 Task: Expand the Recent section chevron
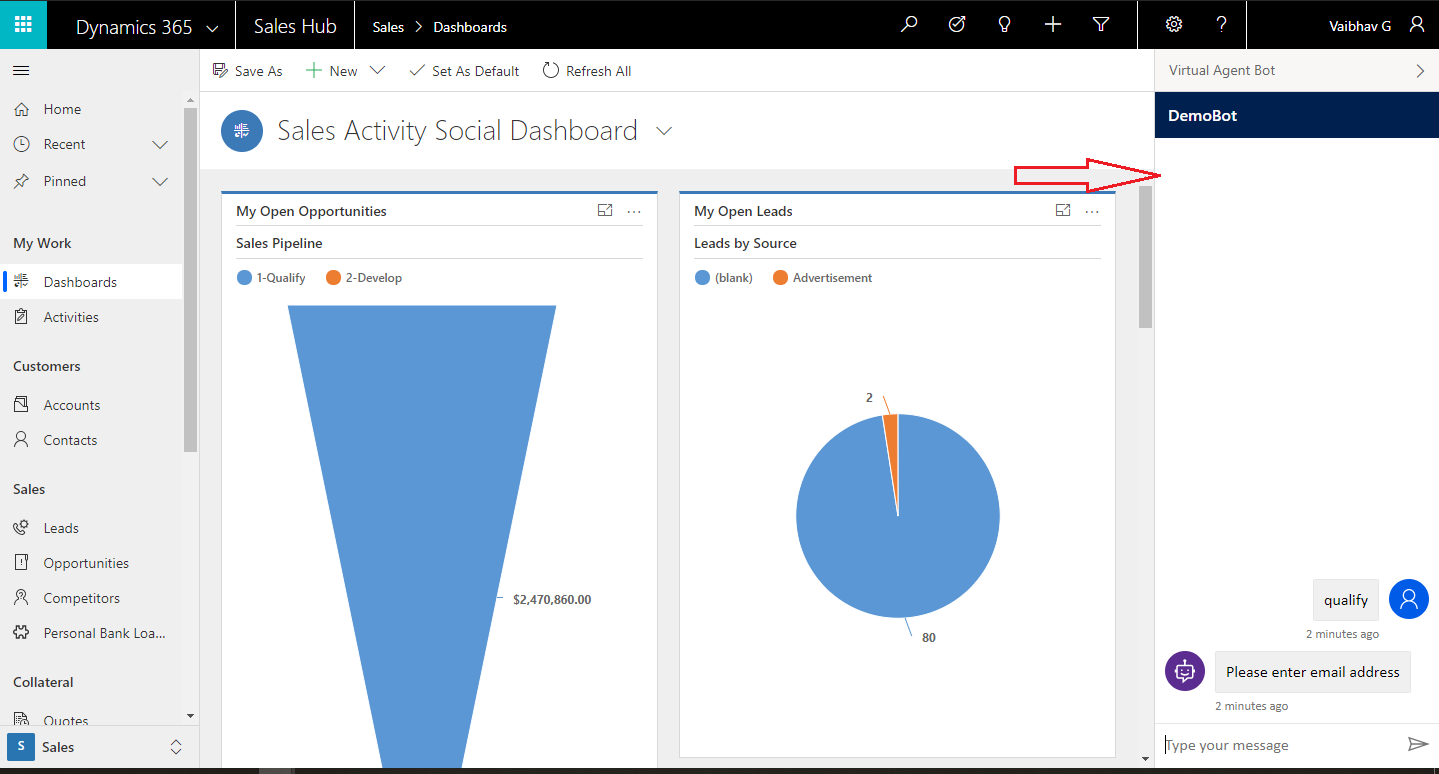[x=160, y=145]
